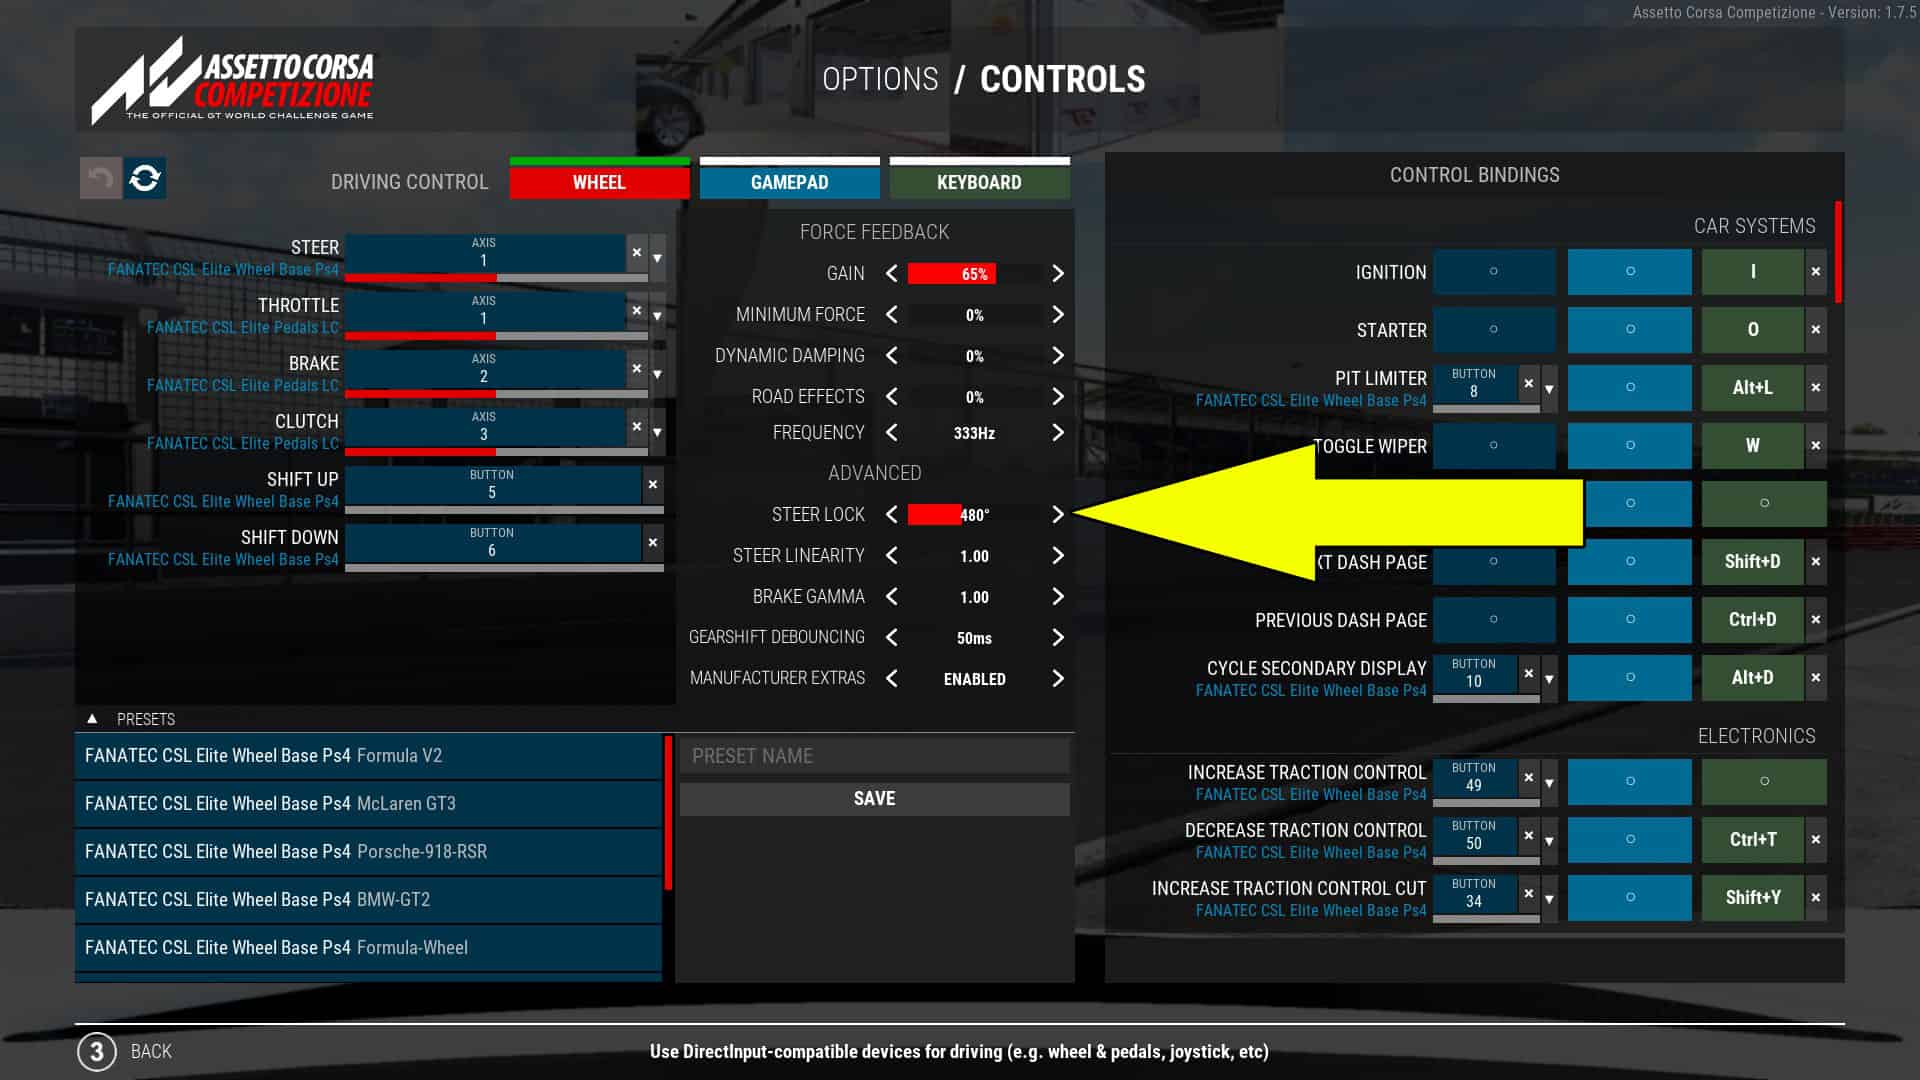Click the GAMEPAD tab icon
1920x1080 pixels.
[789, 182]
